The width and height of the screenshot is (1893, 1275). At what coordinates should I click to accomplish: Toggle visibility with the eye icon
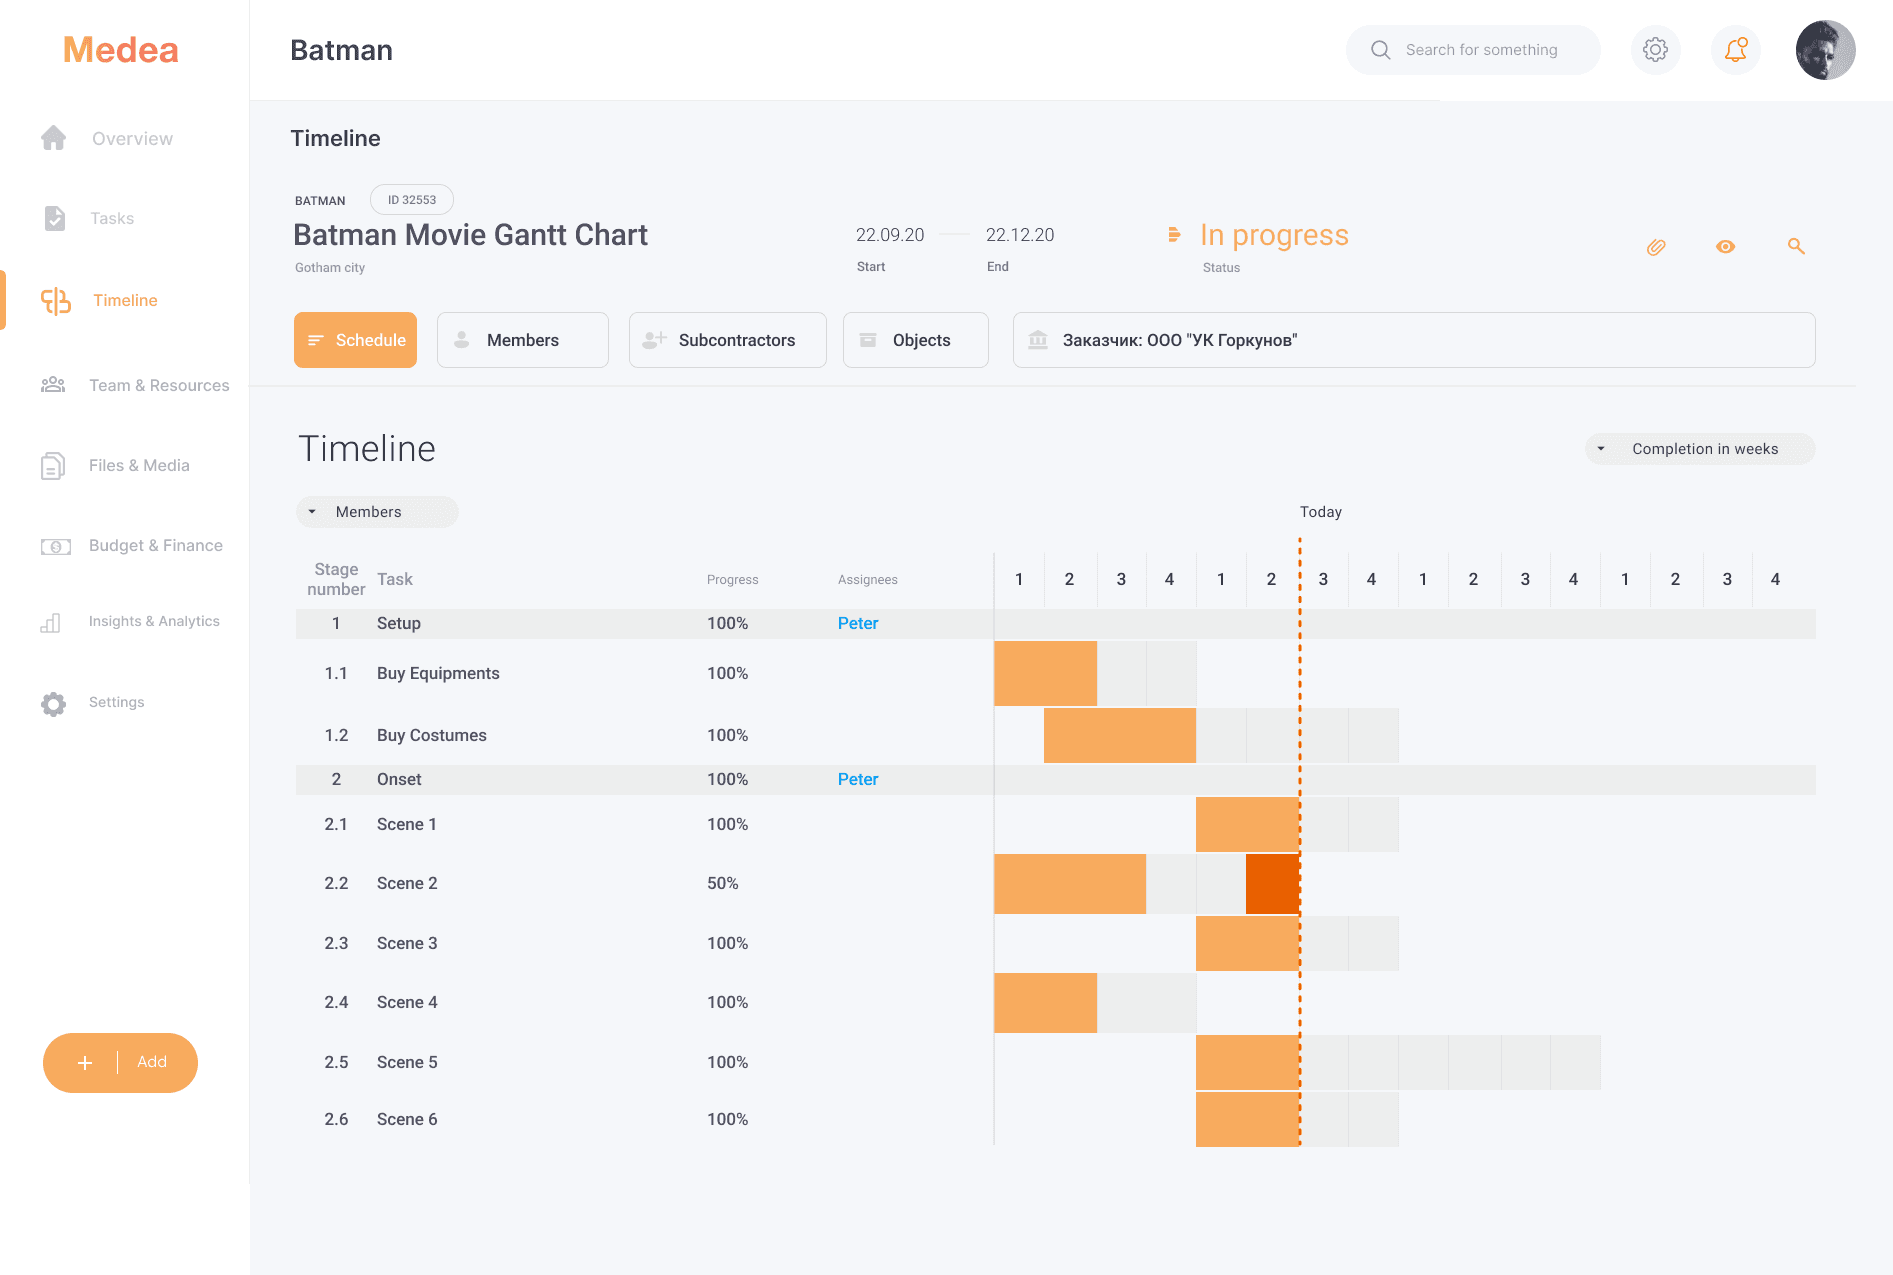pos(1725,247)
